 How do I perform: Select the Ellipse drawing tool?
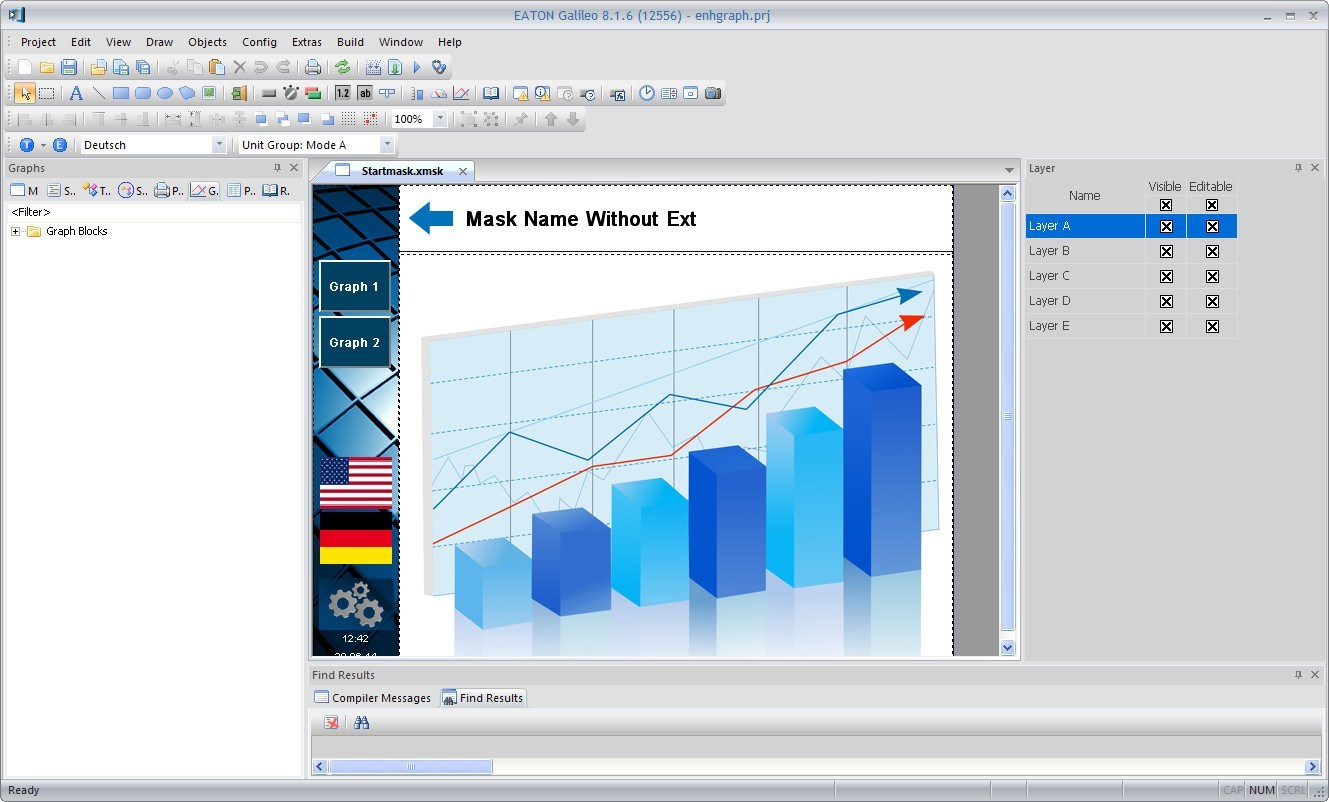(x=164, y=93)
